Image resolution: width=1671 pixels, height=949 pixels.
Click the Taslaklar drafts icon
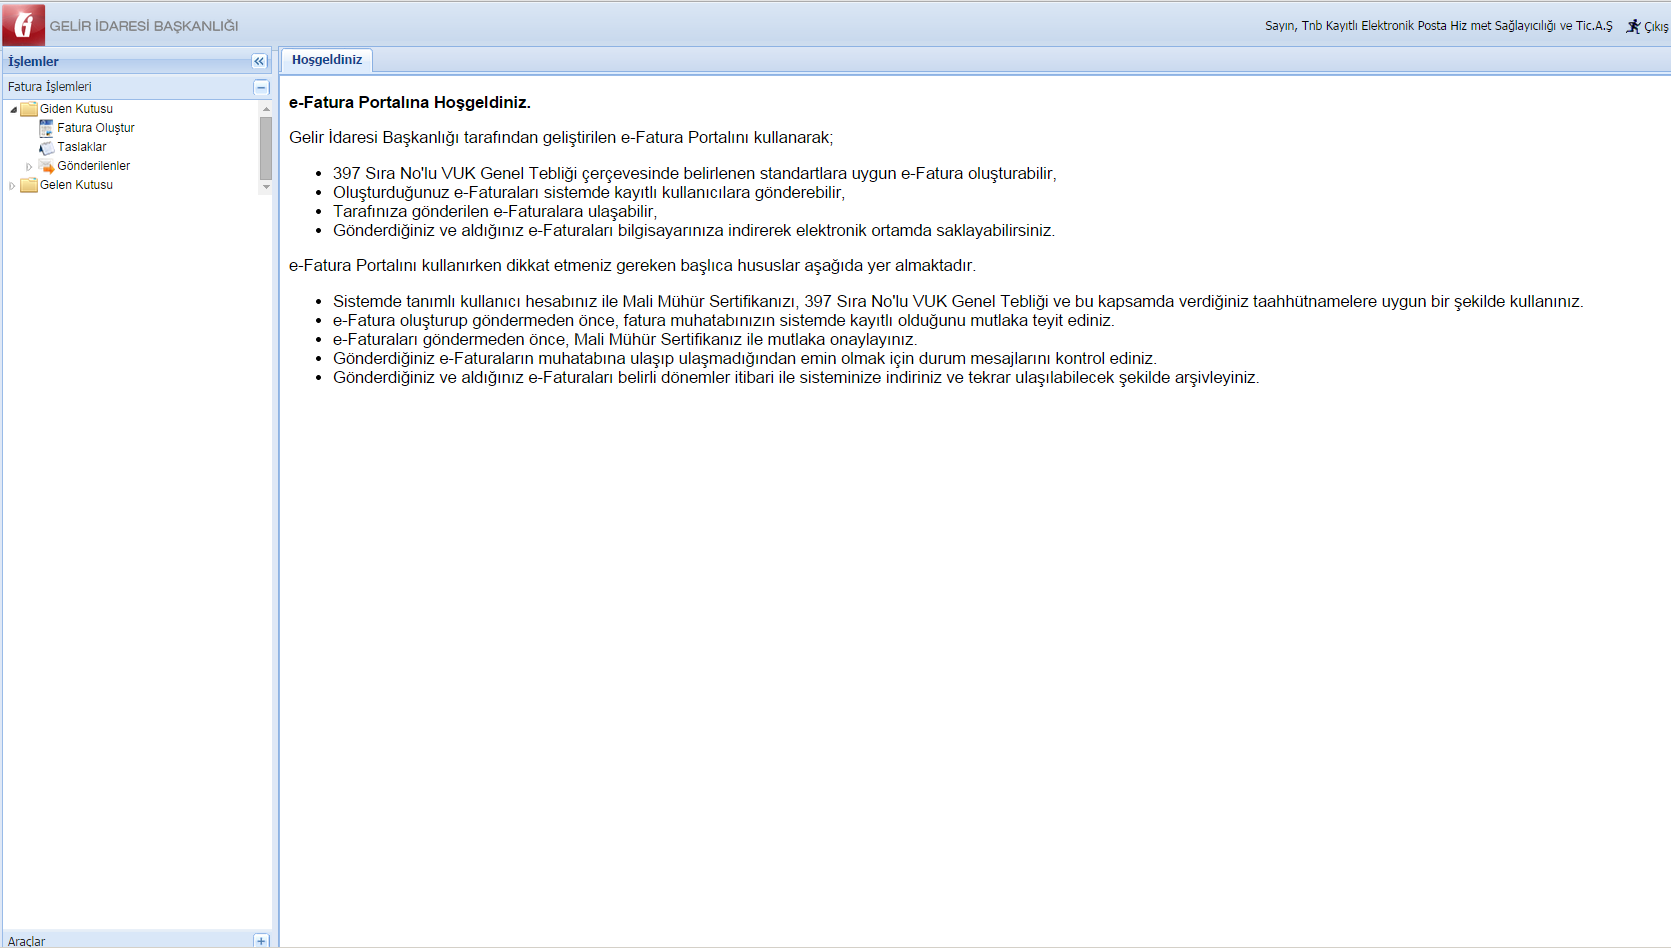pyautogui.click(x=46, y=147)
